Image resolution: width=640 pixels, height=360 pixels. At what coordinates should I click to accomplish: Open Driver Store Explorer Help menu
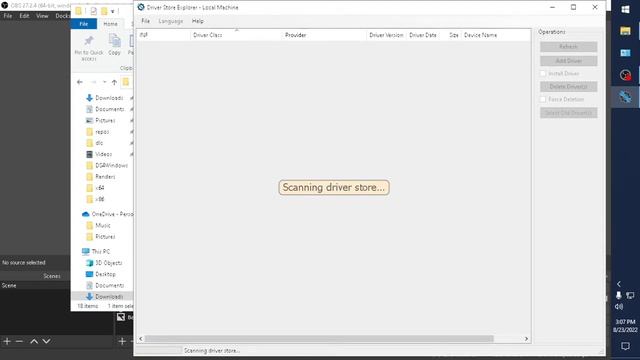click(198, 21)
